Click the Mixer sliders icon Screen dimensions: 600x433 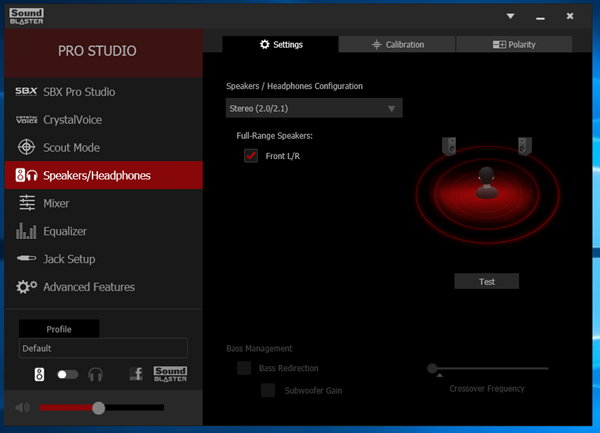point(27,203)
